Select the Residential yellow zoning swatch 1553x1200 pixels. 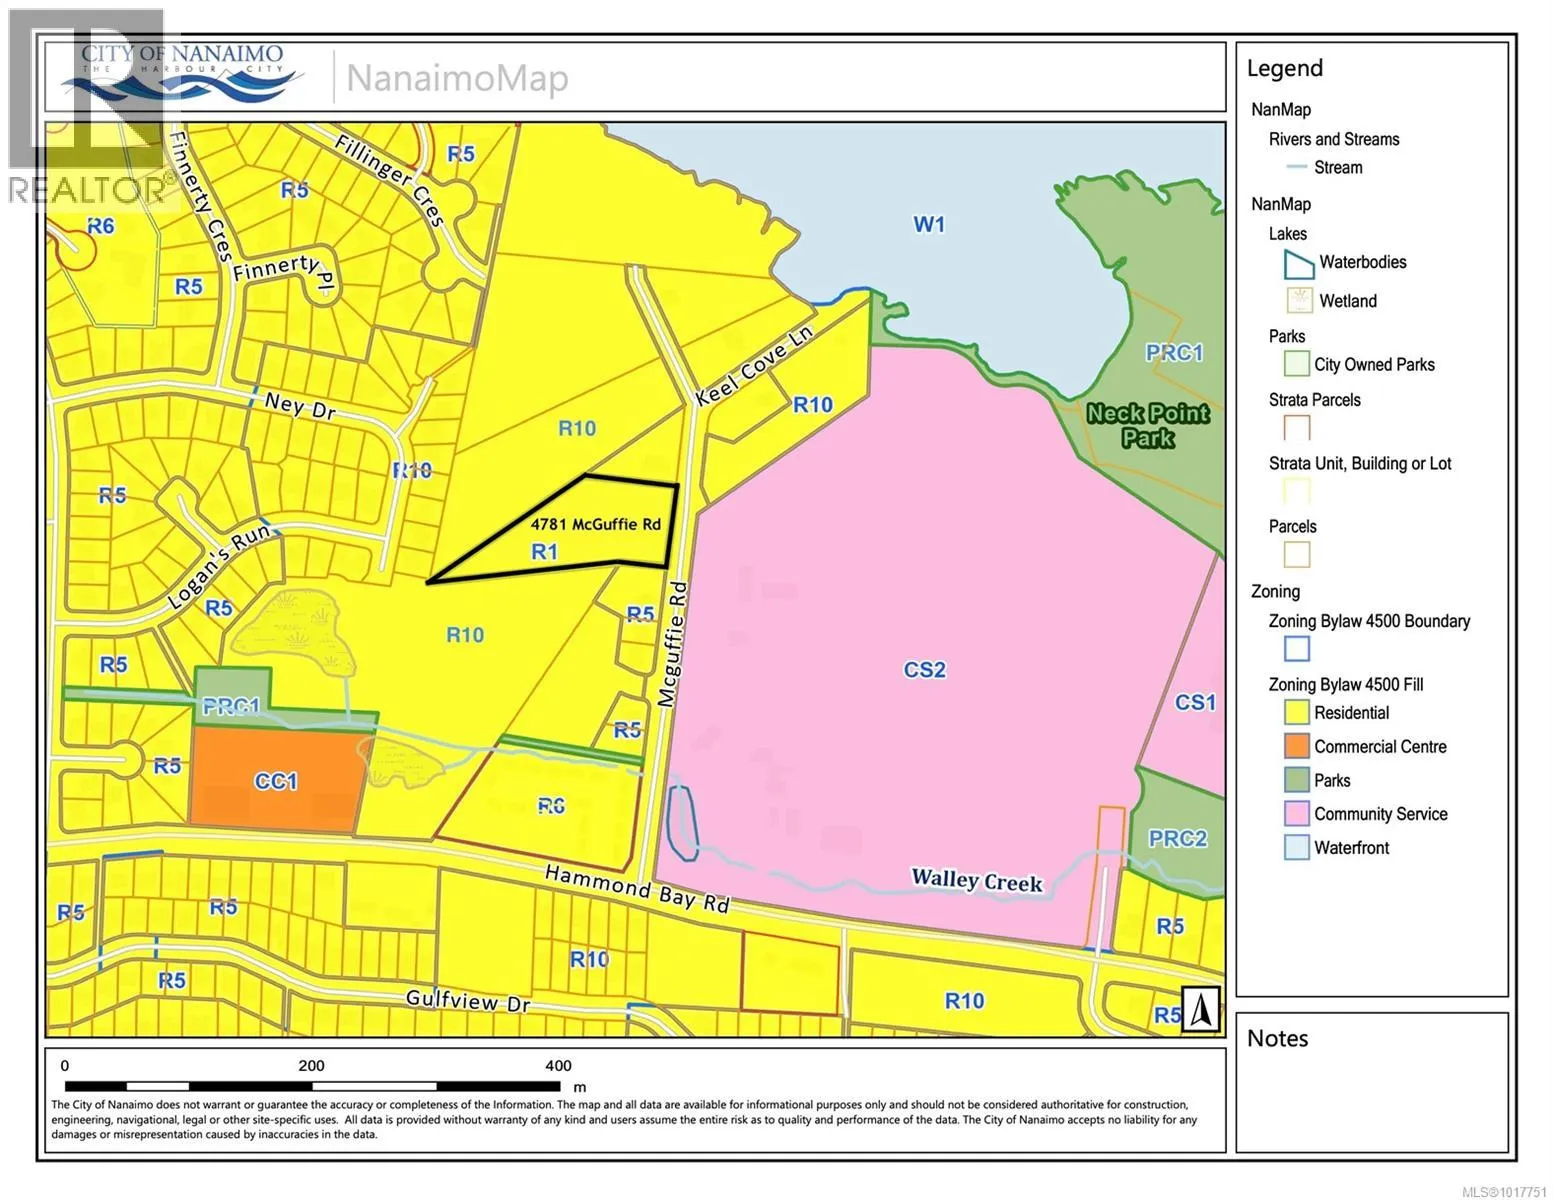tap(1297, 713)
